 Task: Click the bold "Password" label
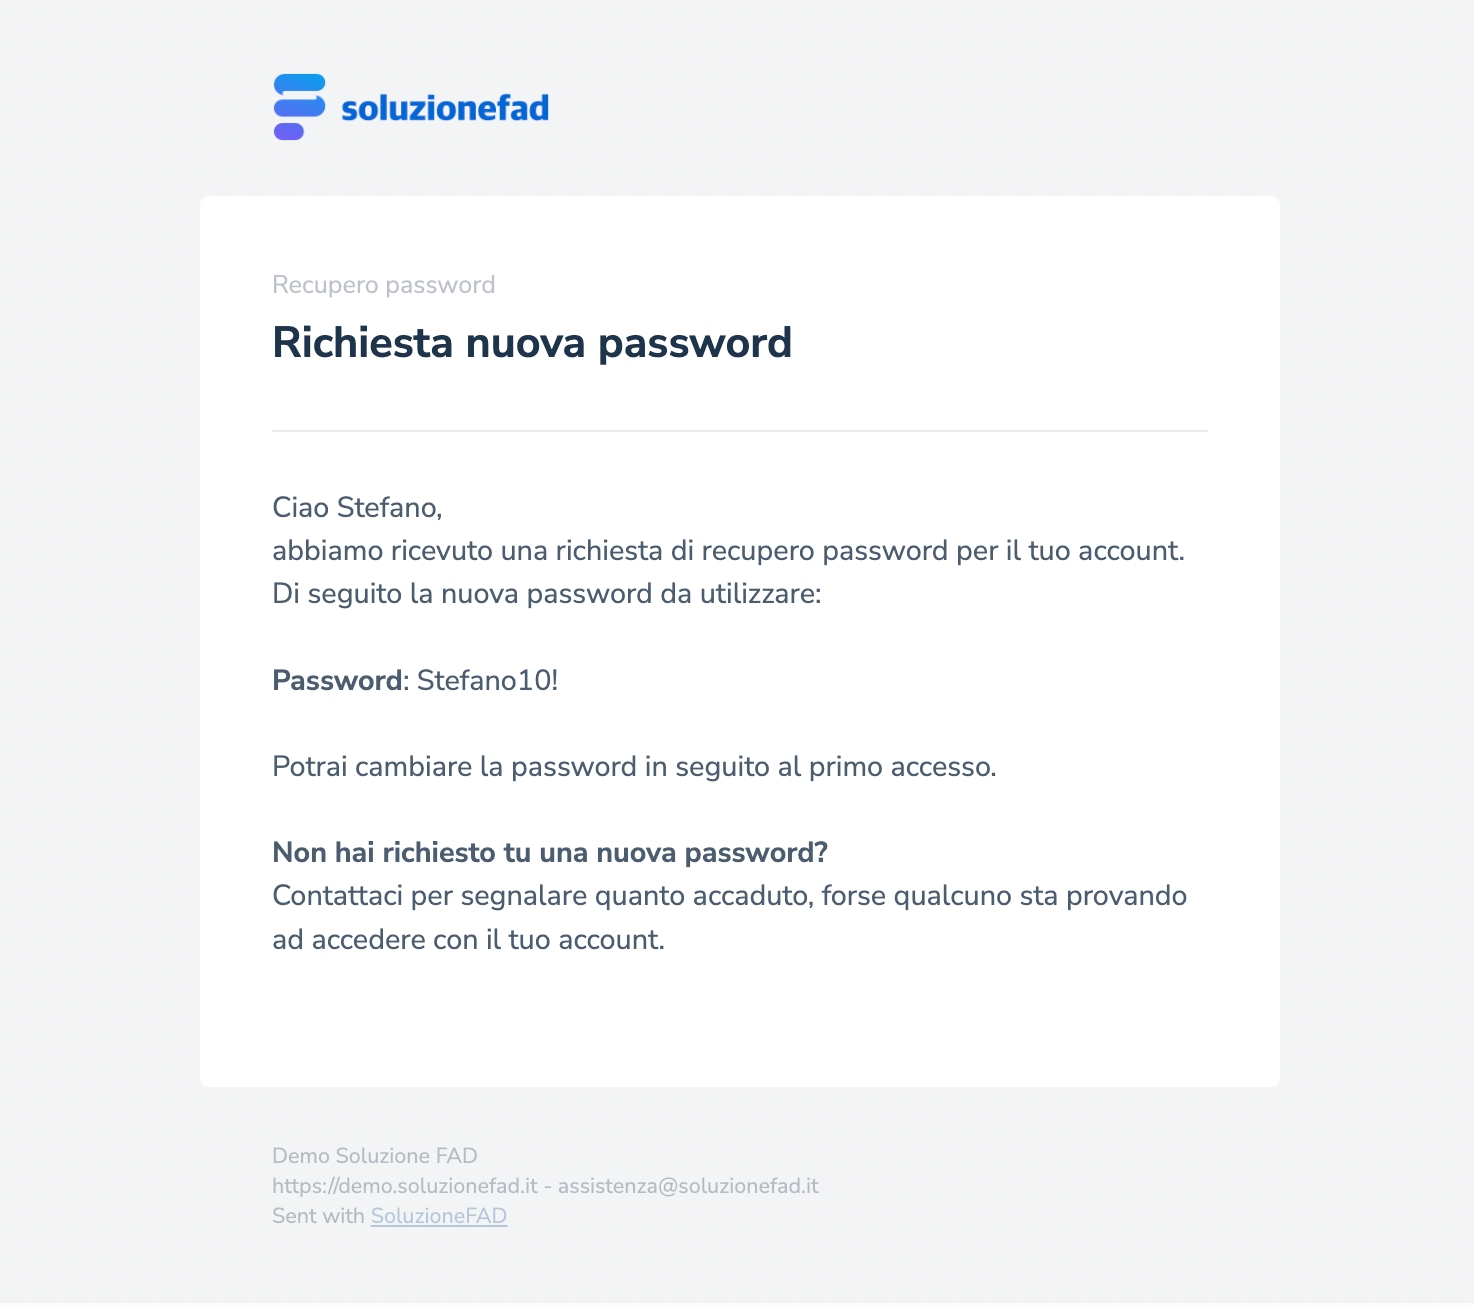point(337,680)
